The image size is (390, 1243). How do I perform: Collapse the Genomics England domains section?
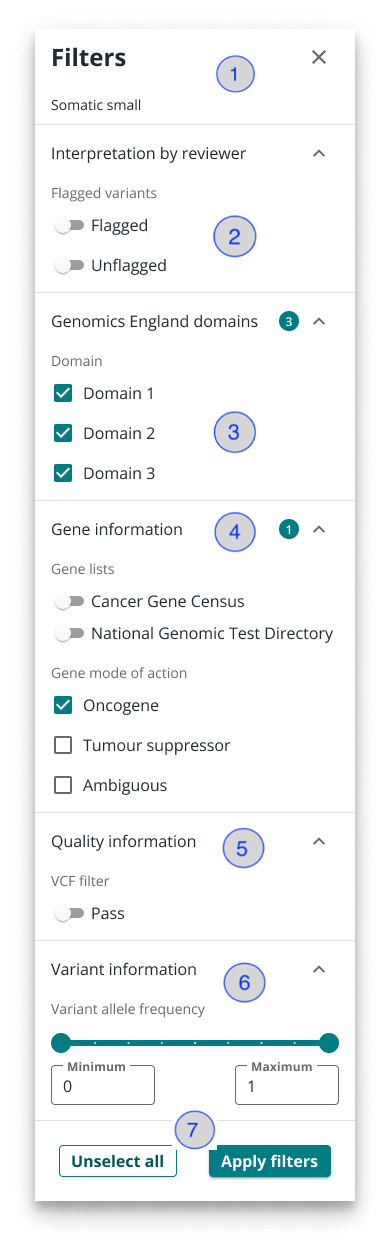[x=319, y=322]
